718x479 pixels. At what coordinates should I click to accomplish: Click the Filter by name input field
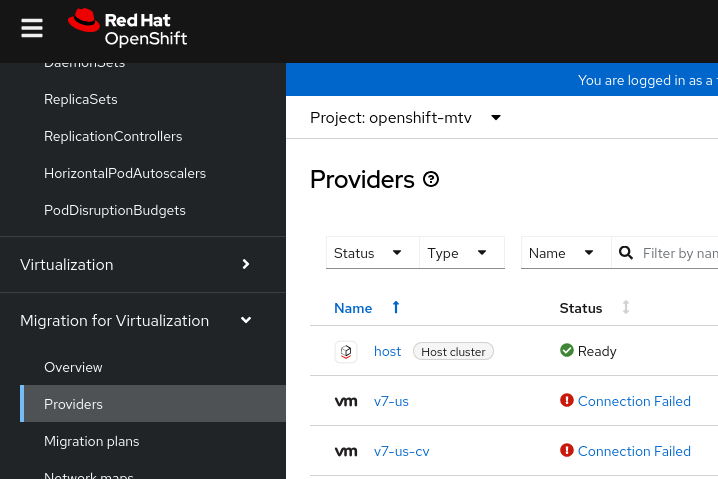tap(680, 253)
